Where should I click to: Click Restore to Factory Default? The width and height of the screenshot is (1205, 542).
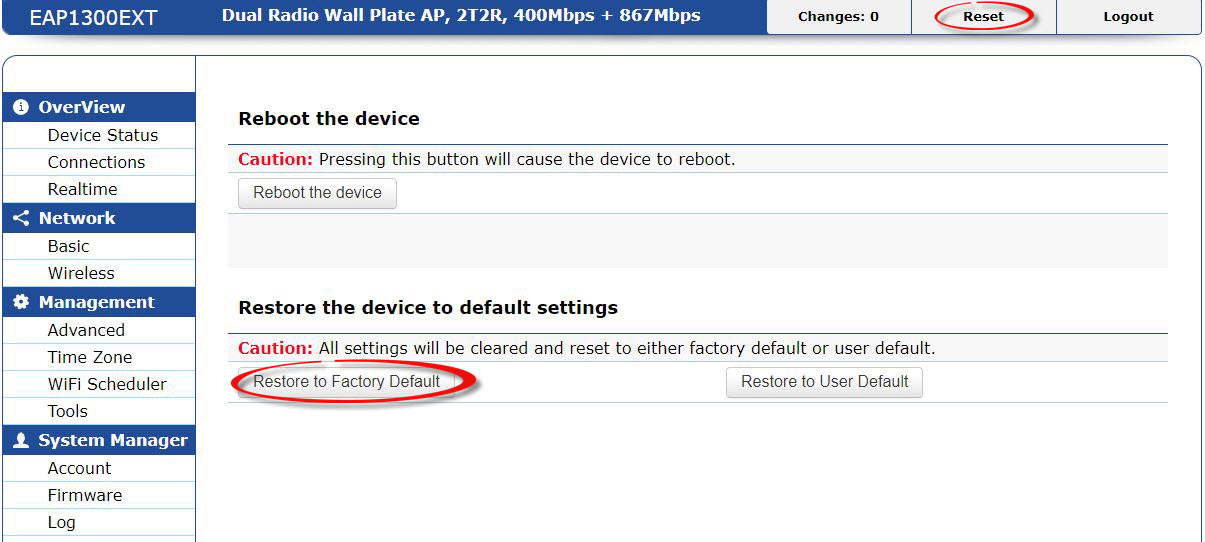347,382
